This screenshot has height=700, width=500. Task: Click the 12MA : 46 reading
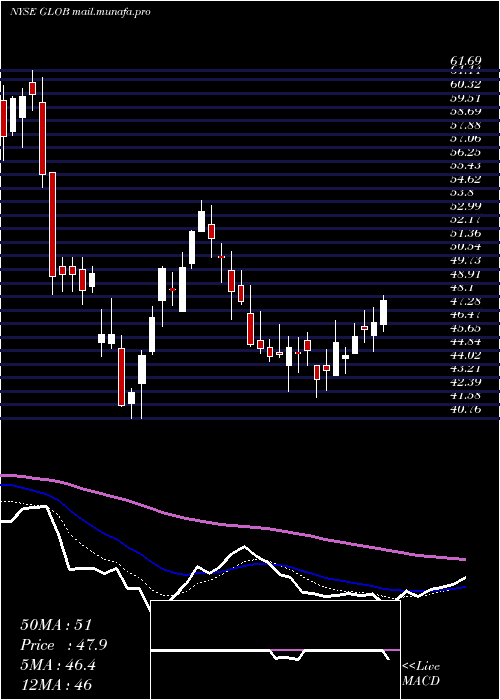56,685
